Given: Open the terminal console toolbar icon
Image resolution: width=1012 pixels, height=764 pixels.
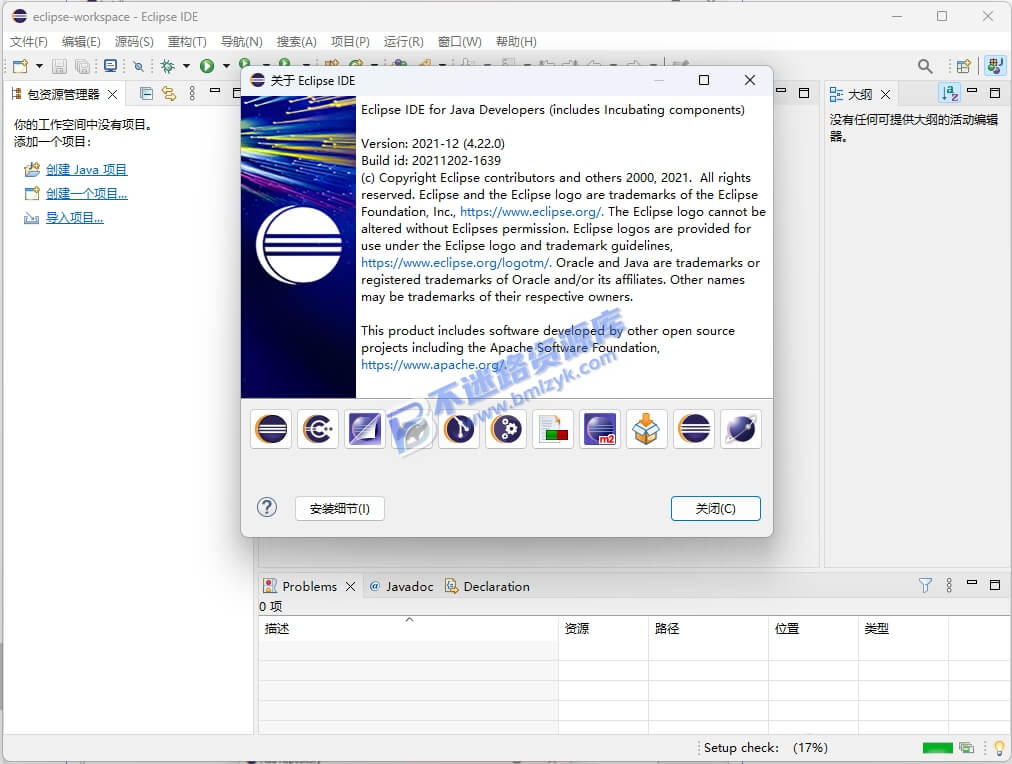Looking at the screenshot, I should point(110,66).
